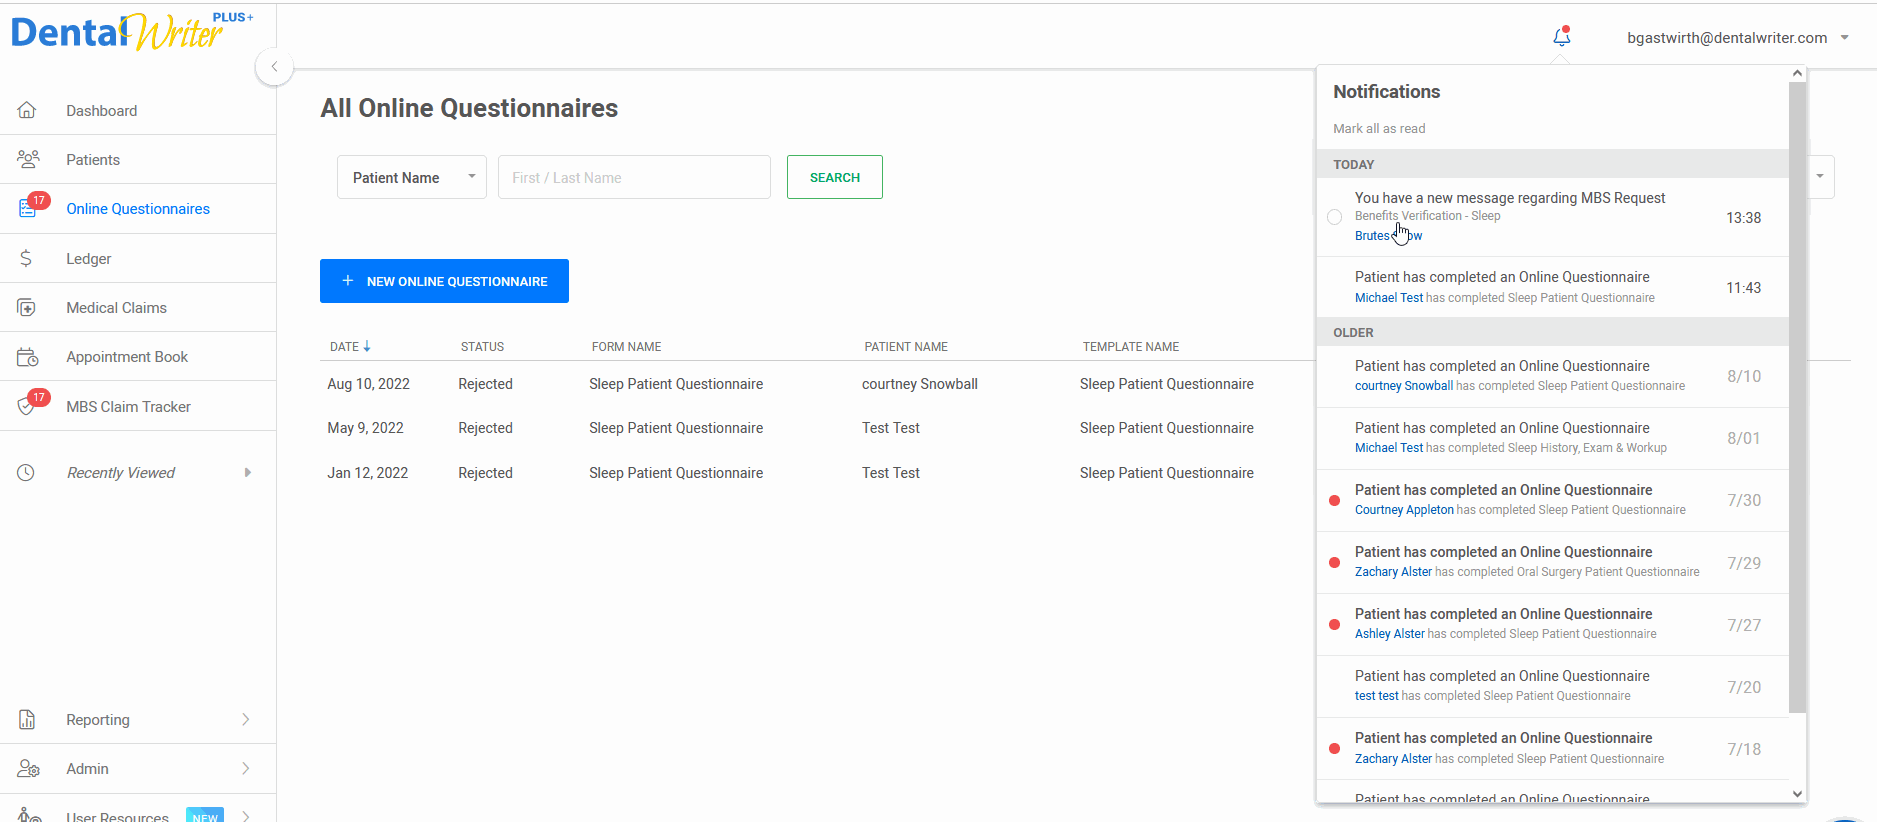Image resolution: width=1877 pixels, height=822 pixels.
Task: Click the STATUS column header
Action: [x=482, y=347]
